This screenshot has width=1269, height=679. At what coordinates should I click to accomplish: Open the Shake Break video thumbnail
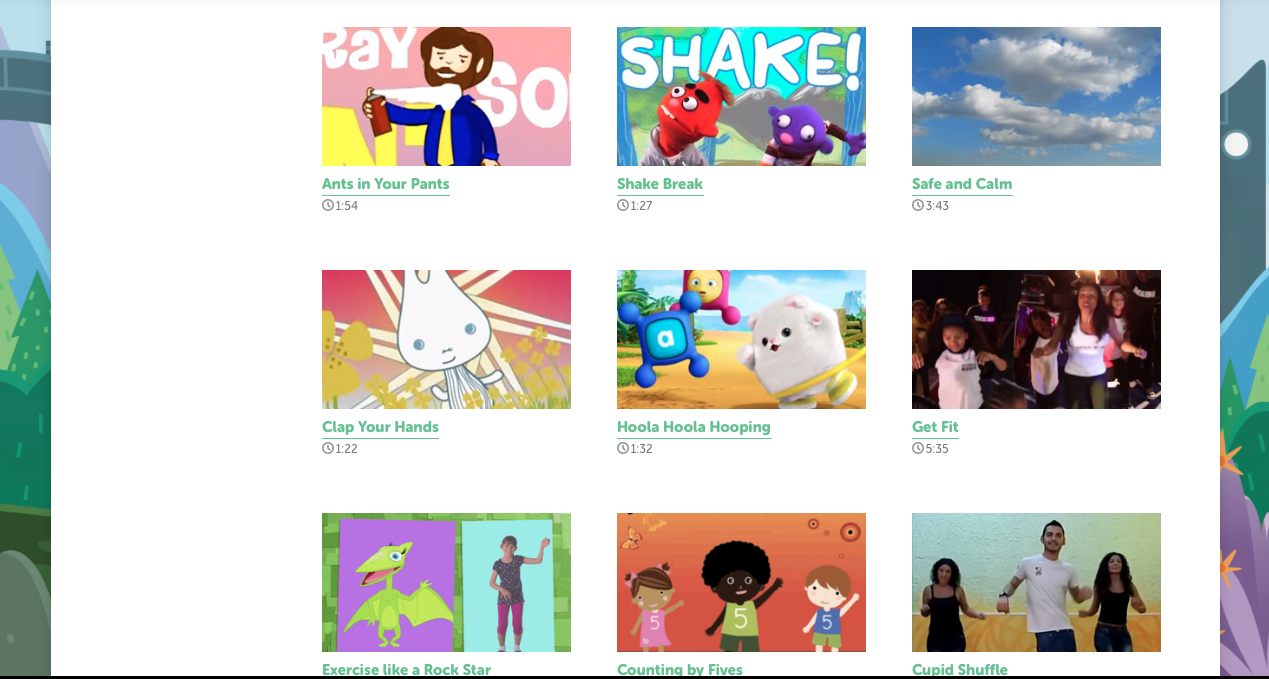point(741,96)
